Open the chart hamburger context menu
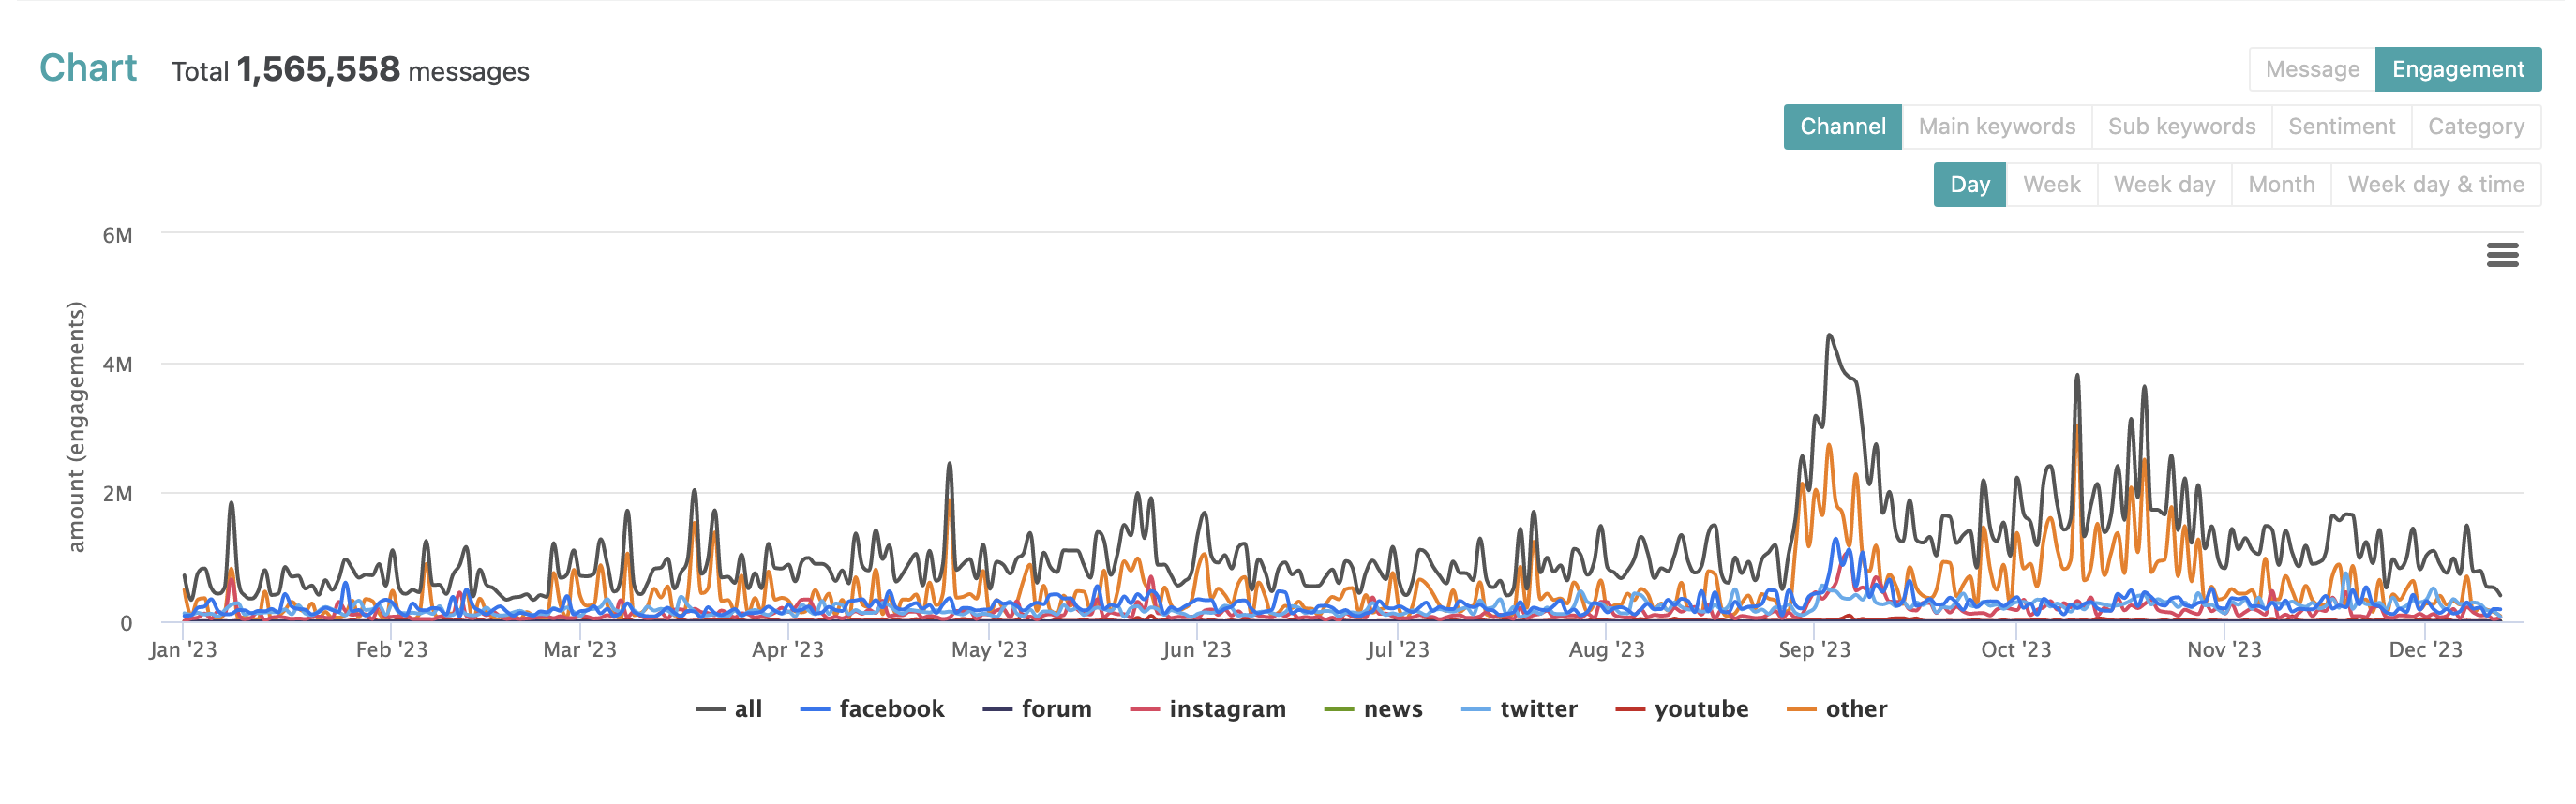The image size is (2576, 804). 2501,255
